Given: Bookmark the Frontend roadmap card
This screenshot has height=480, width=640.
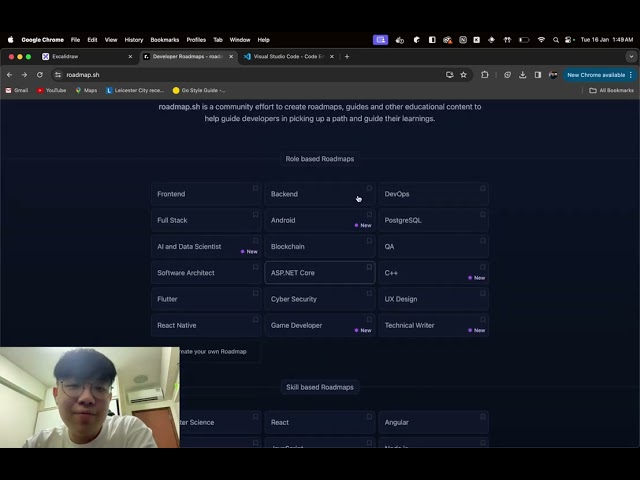Looking at the screenshot, I should 255,188.
